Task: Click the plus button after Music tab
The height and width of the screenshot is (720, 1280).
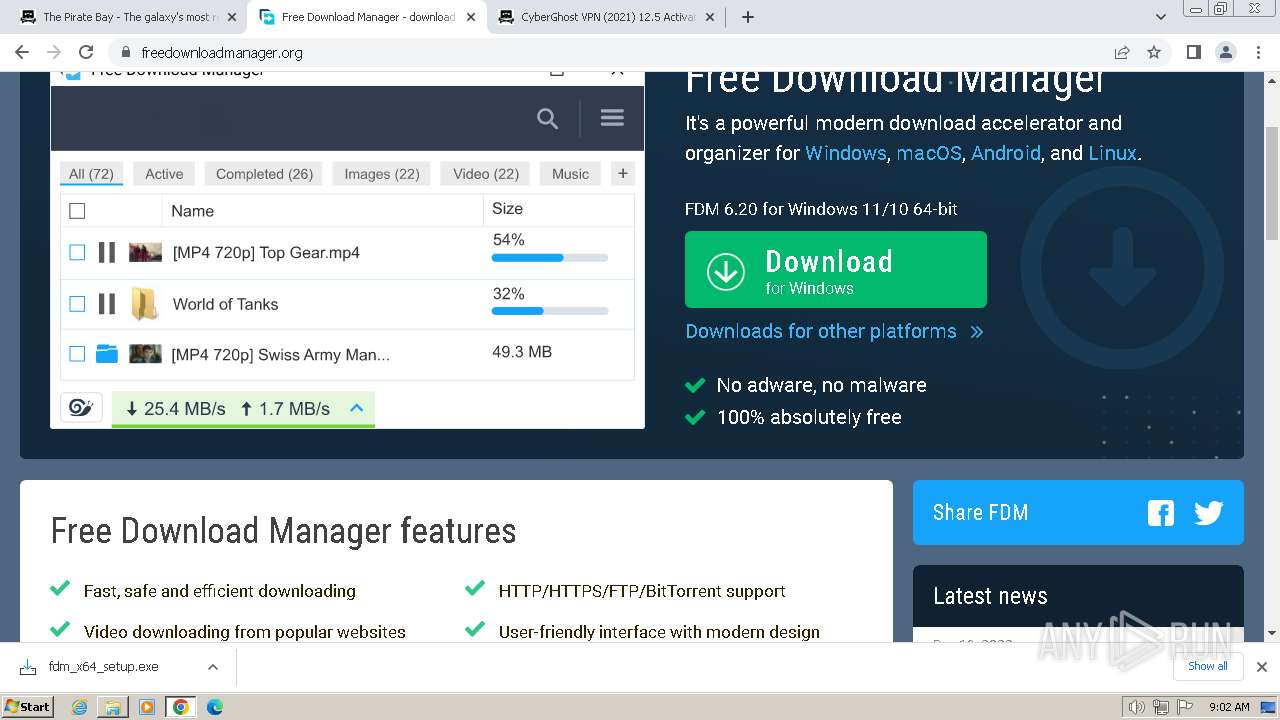Action: click(623, 174)
